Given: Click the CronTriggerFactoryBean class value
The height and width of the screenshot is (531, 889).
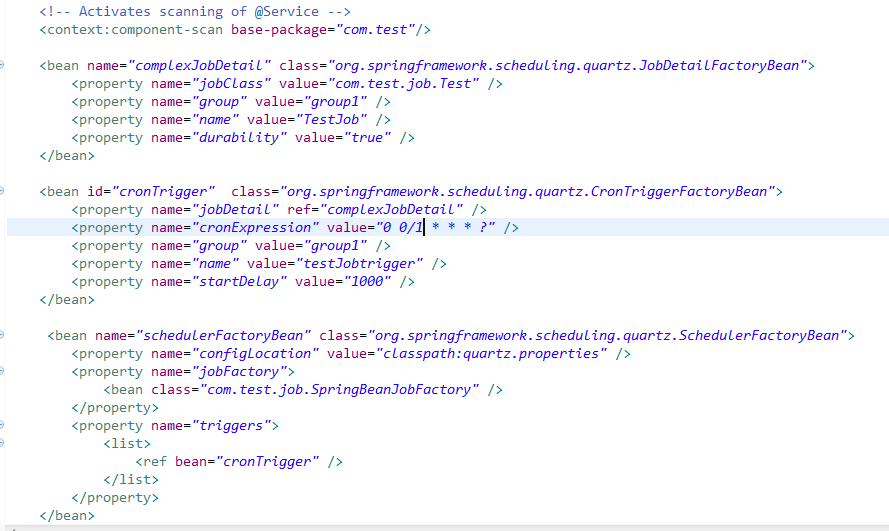Looking at the screenshot, I should tap(527, 192).
